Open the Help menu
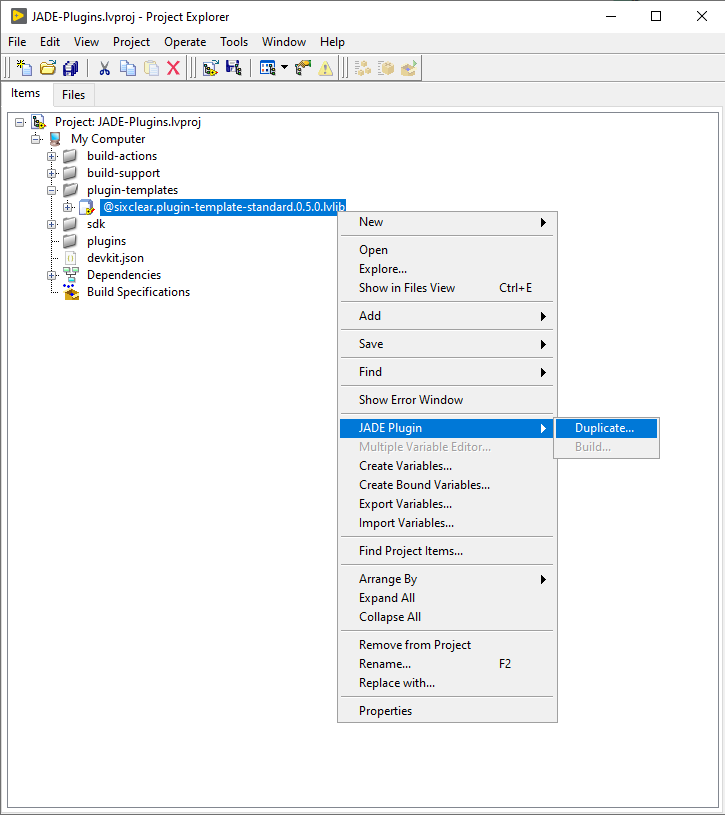725x815 pixels. 332,42
